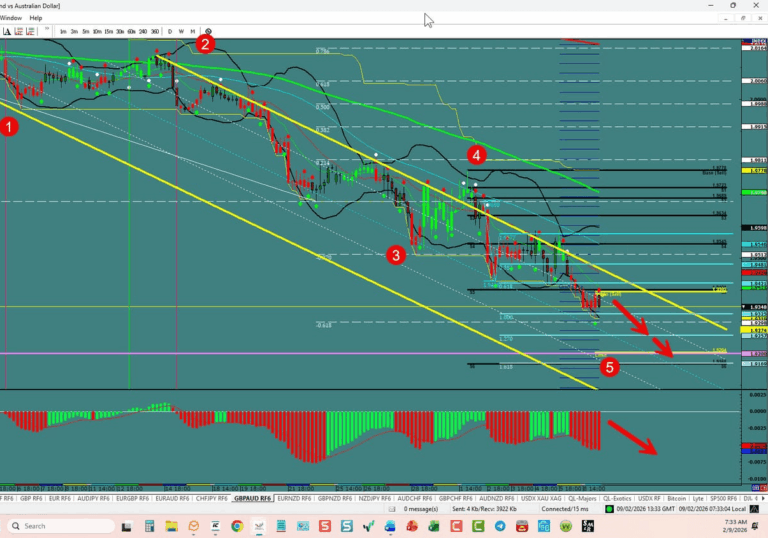Open the SP500 RF6 tab
The width and height of the screenshot is (768, 538).
[723, 498]
